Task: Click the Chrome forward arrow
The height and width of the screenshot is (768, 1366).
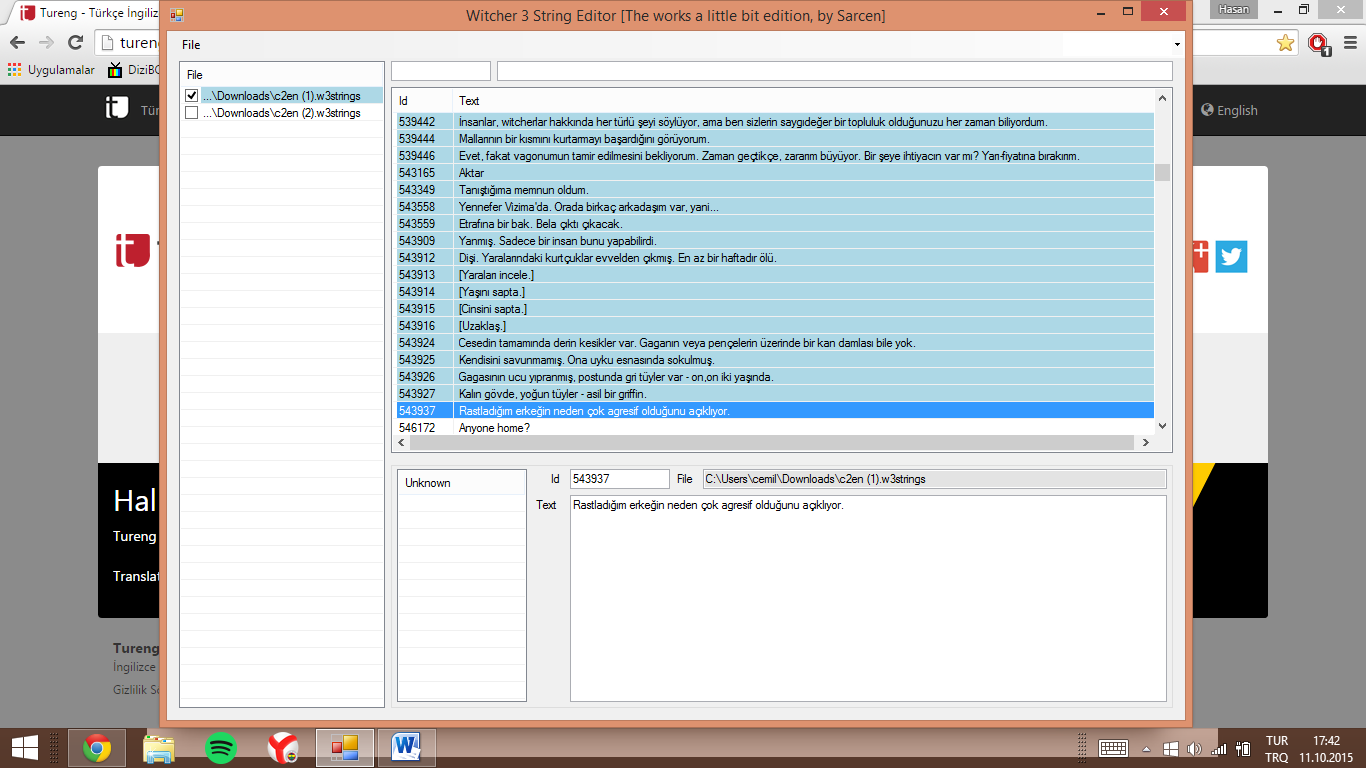Action: (46, 43)
